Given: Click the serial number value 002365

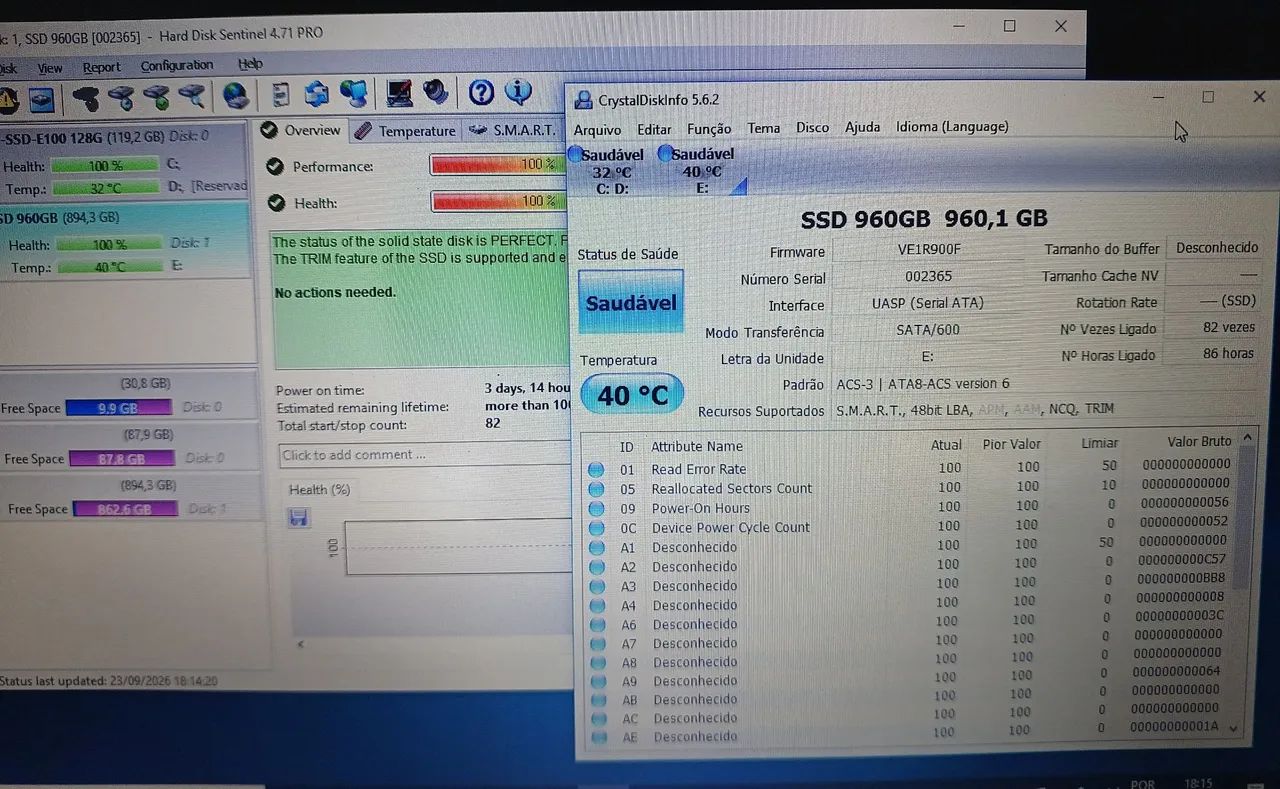Looking at the screenshot, I should pos(928,276).
